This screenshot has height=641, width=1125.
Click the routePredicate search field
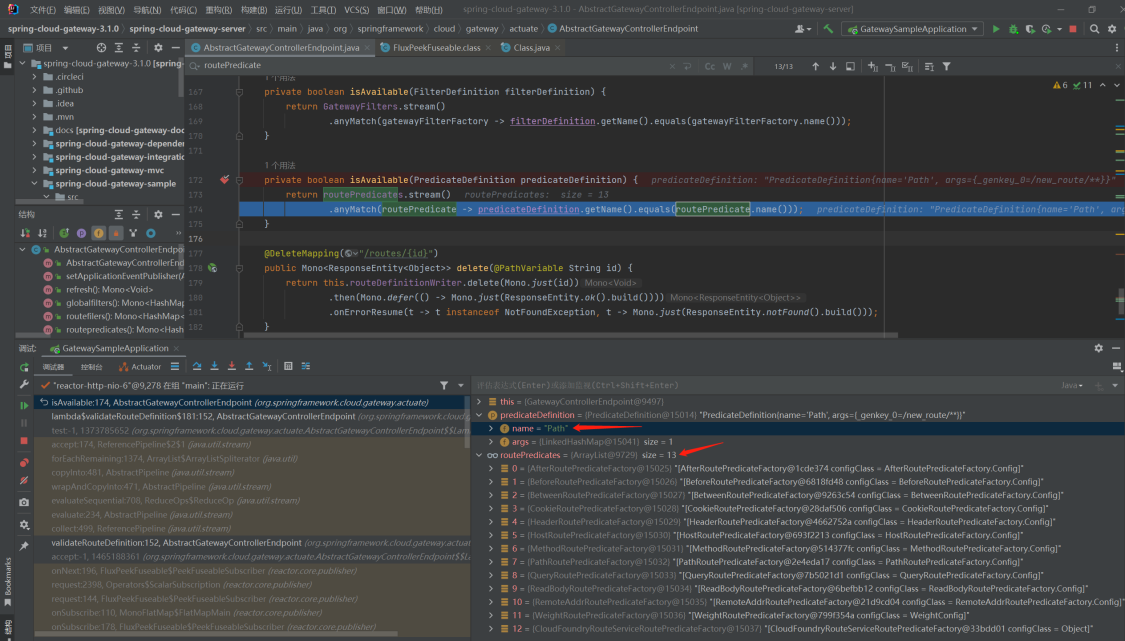(x=430, y=65)
